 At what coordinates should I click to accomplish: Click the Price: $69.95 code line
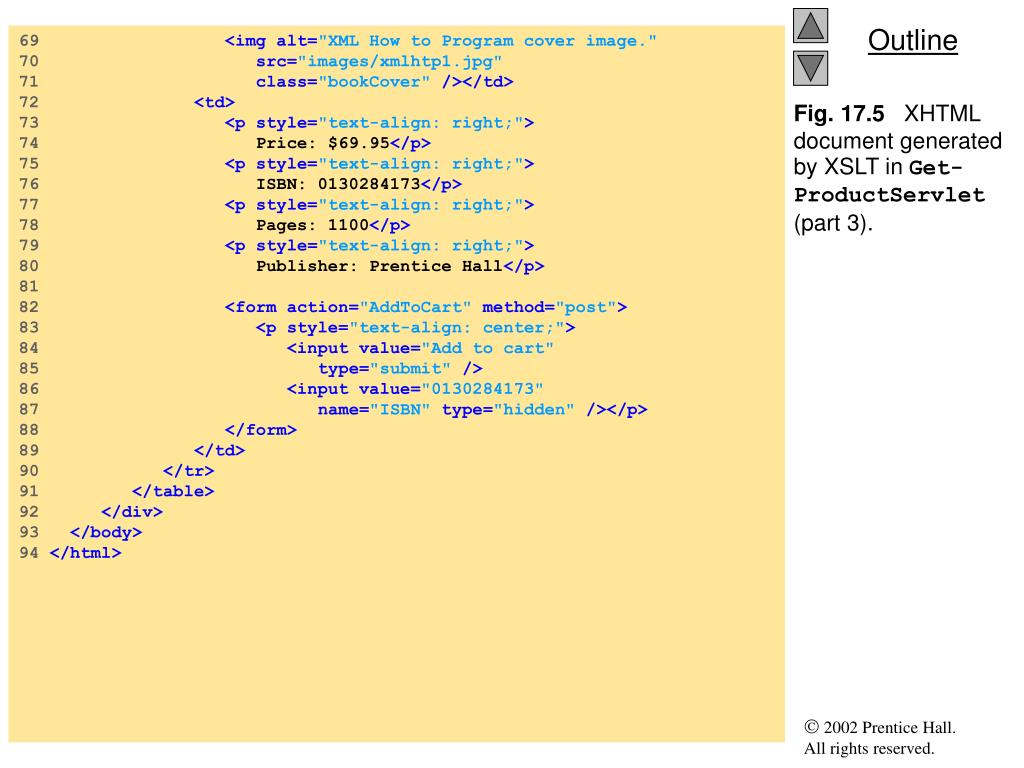(x=343, y=143)
